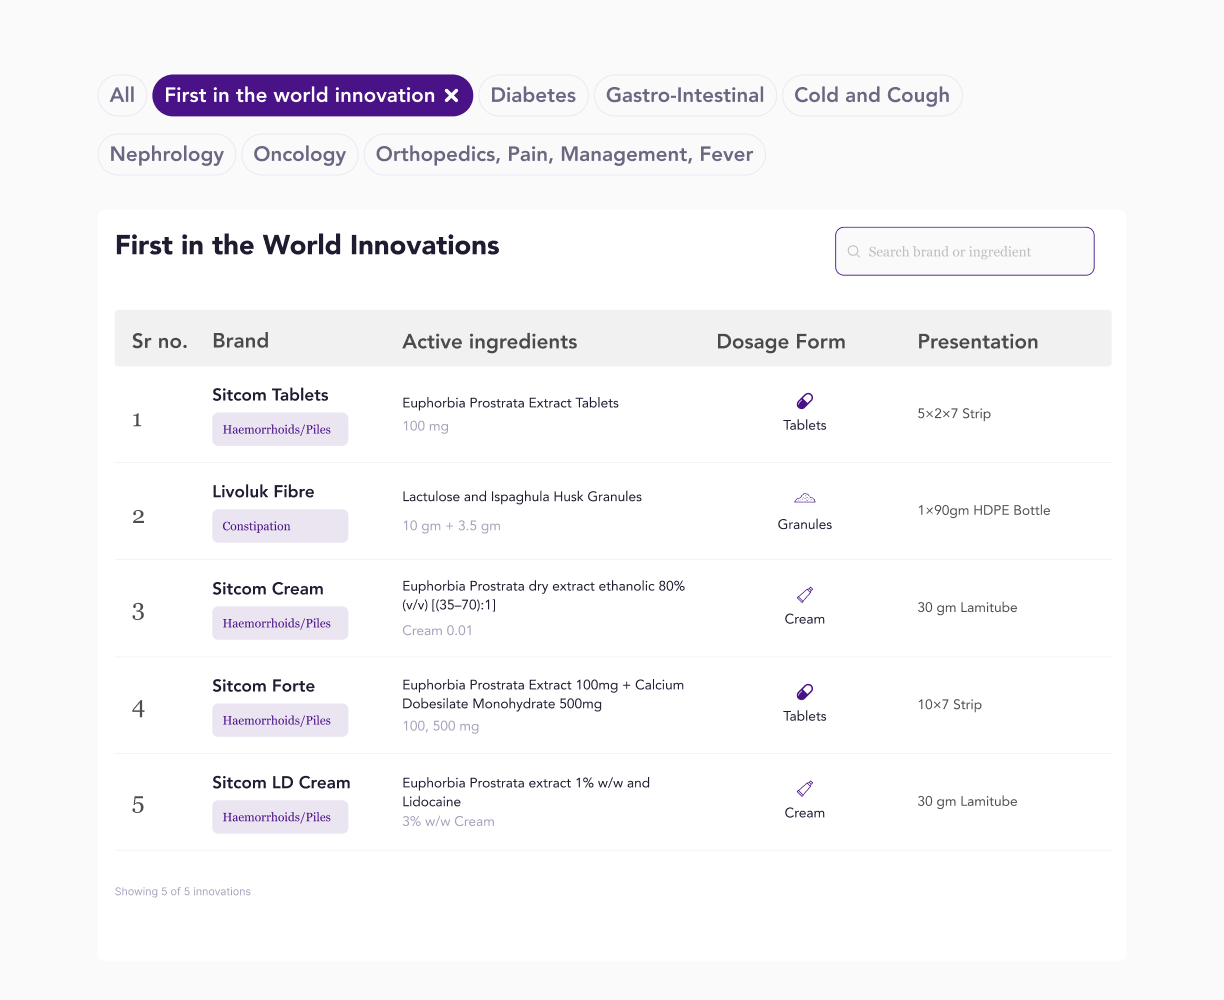Click the tablets icon in Sitcom Tablets row
The height and width of the screenshot is (1000, 1224).
(804, 401)
